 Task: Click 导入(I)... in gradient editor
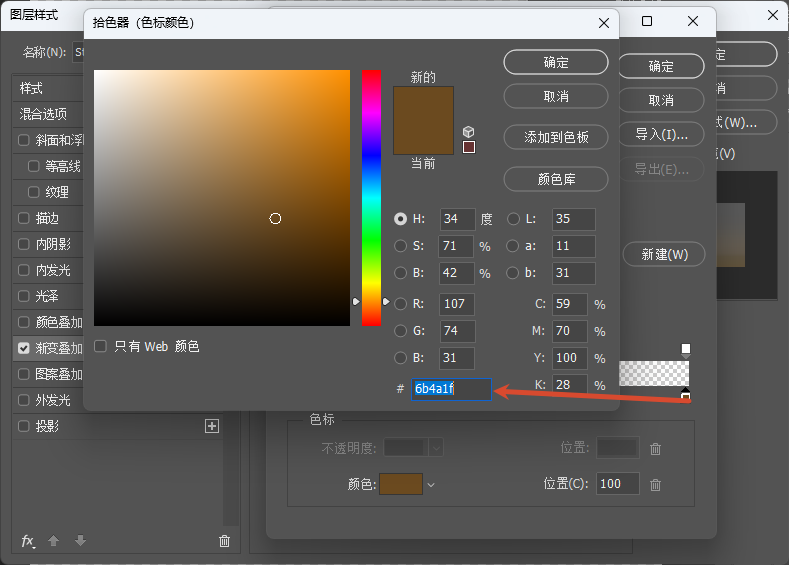(x=661, y=134)
